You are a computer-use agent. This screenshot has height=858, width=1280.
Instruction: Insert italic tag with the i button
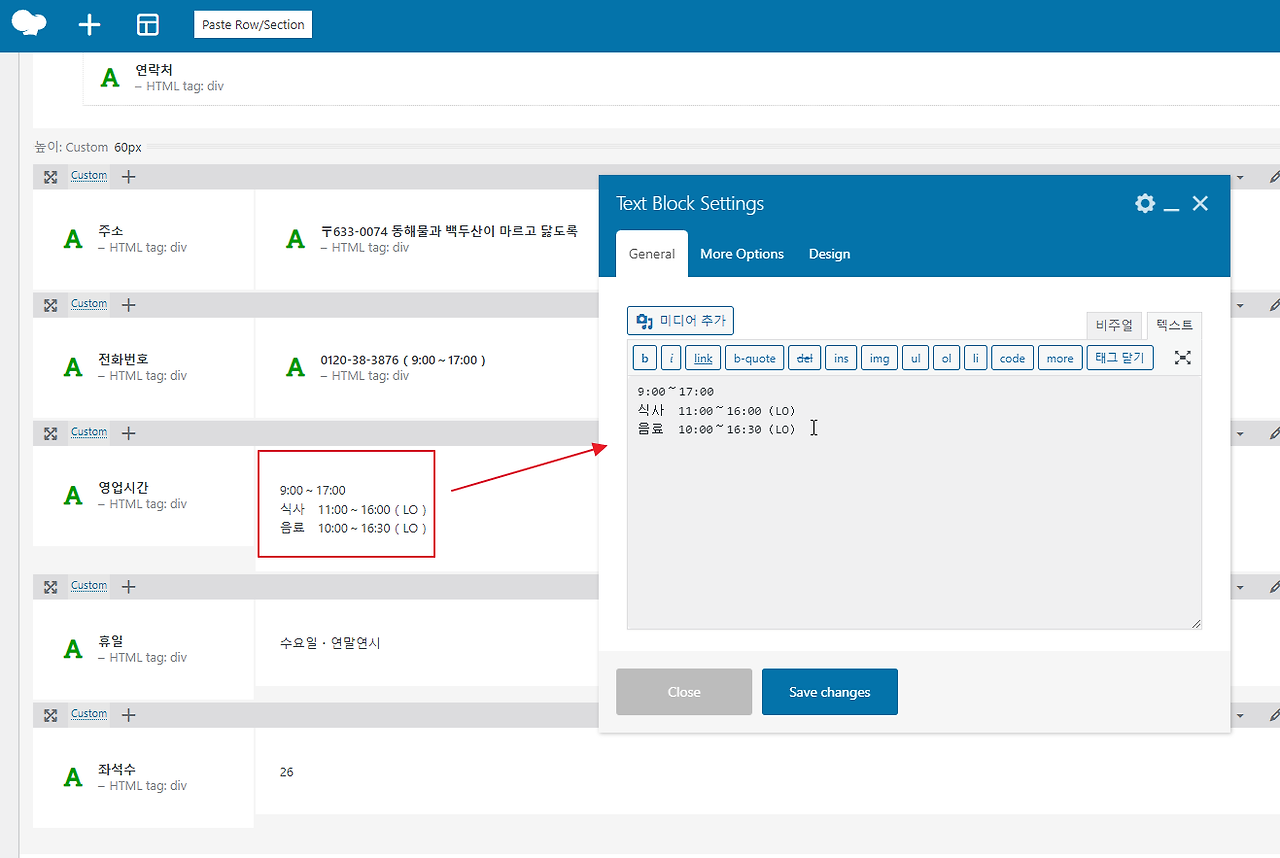click(x=671, y=358)
